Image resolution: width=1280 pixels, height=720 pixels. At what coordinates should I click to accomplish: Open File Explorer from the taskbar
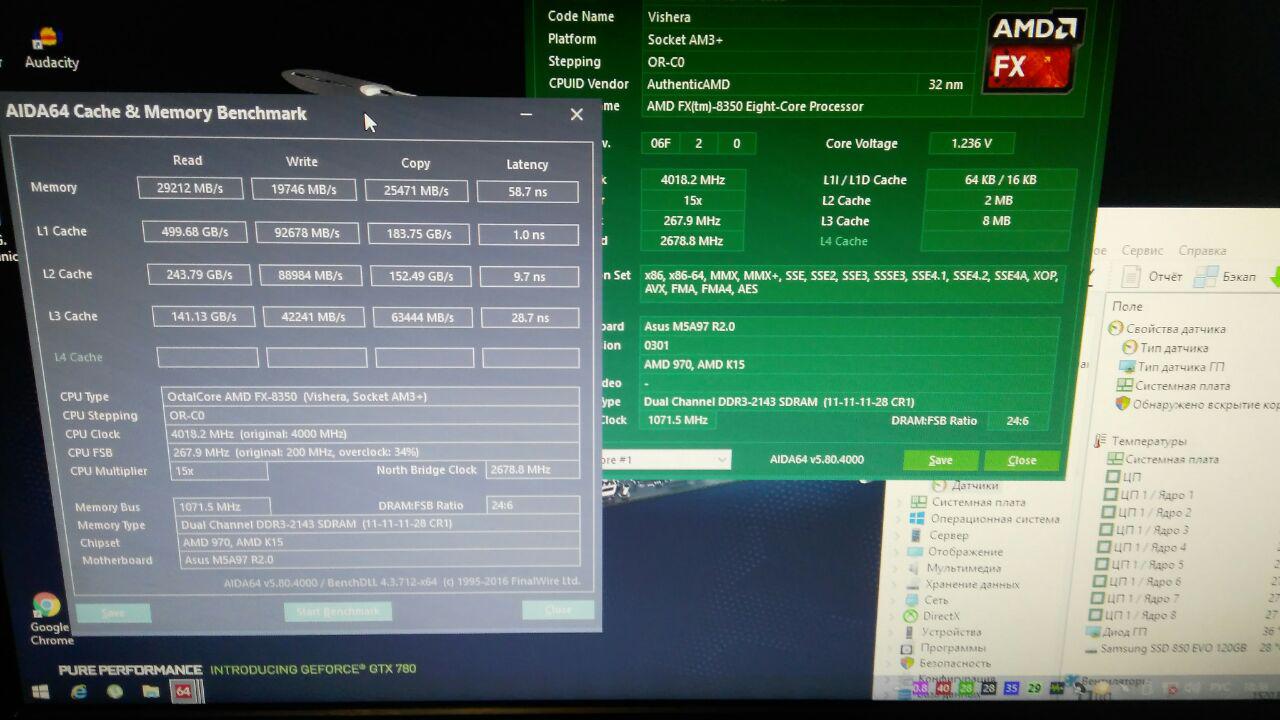(150, 691)
